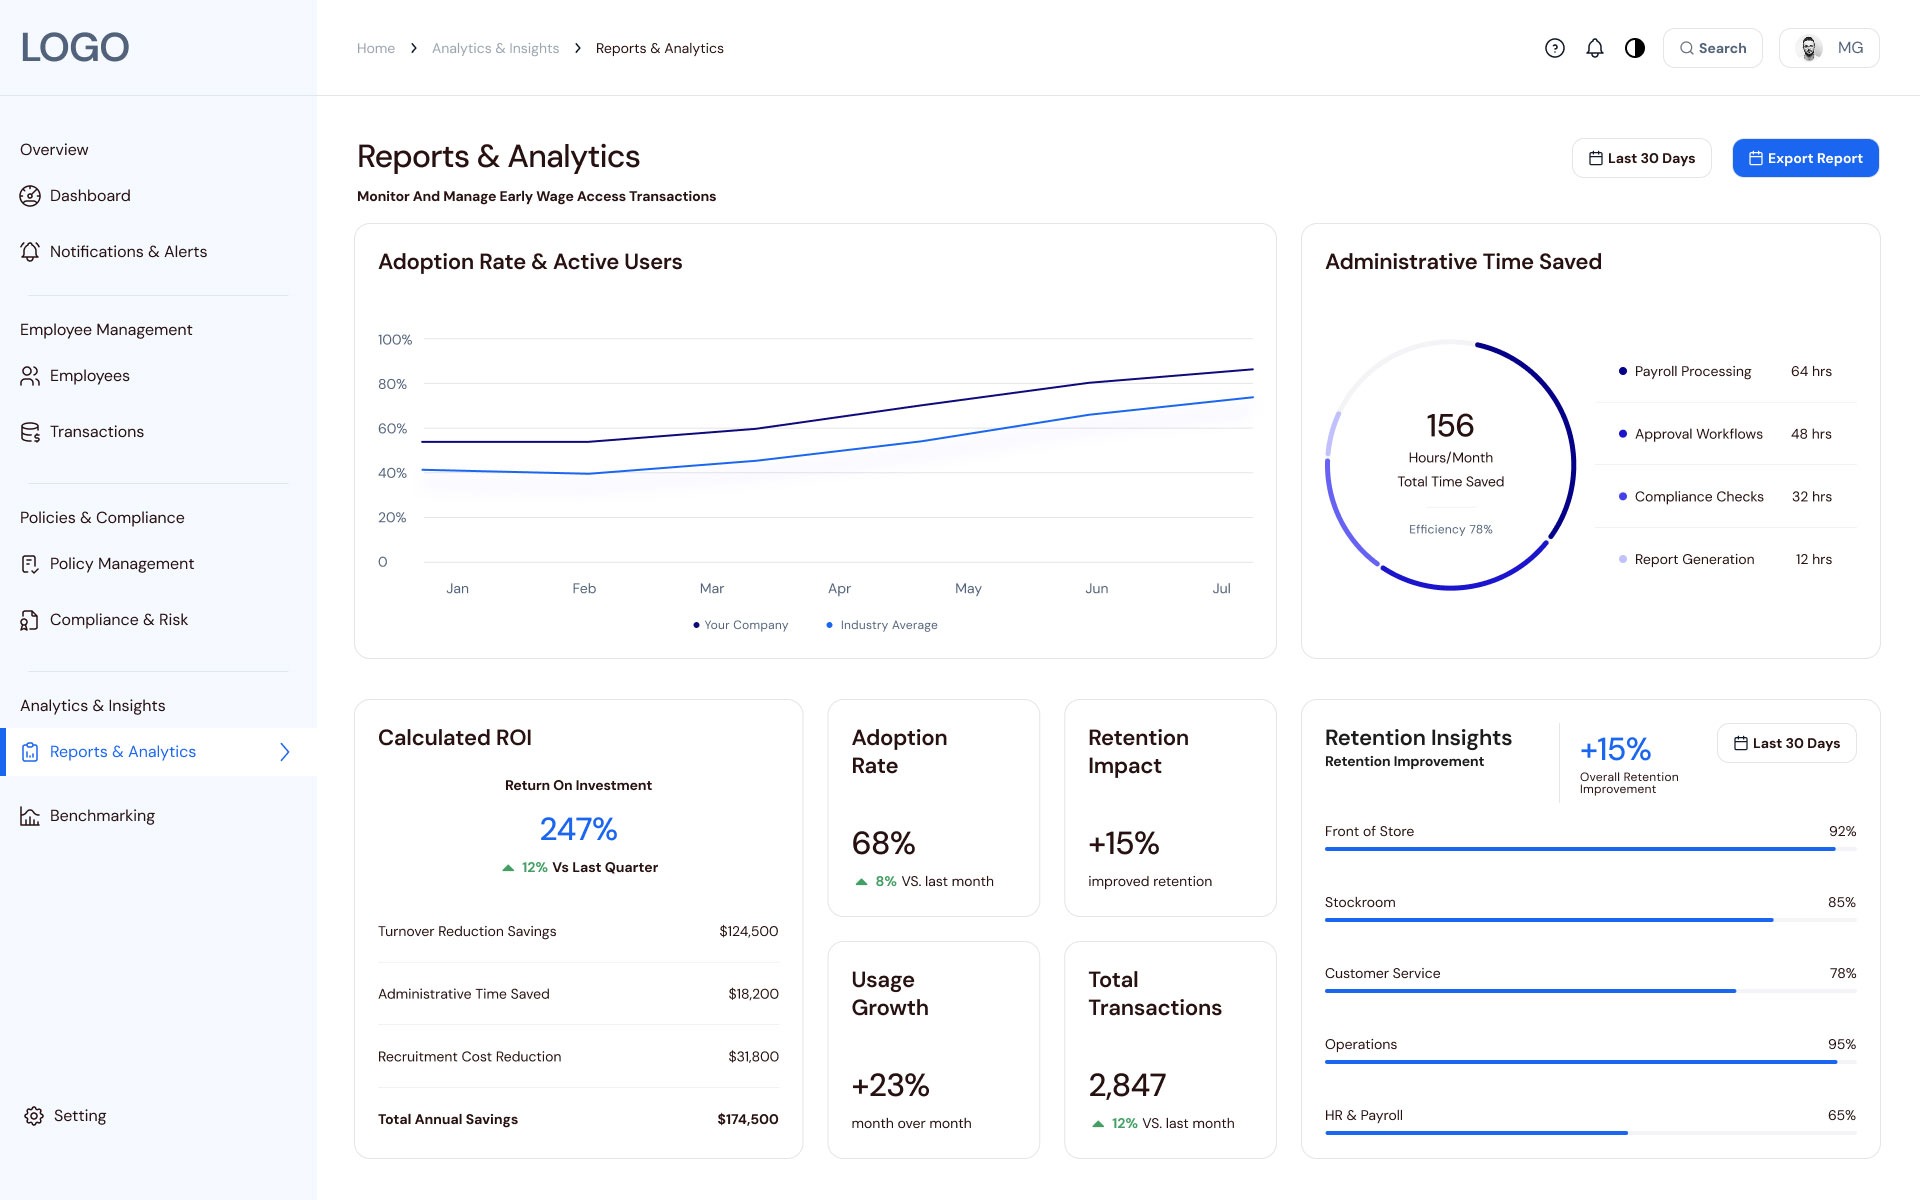This screenshot has width=1920, height=1200.
Task: Expand Reports & Analytics sidebar chevron
Action: (x=285, y=752)
